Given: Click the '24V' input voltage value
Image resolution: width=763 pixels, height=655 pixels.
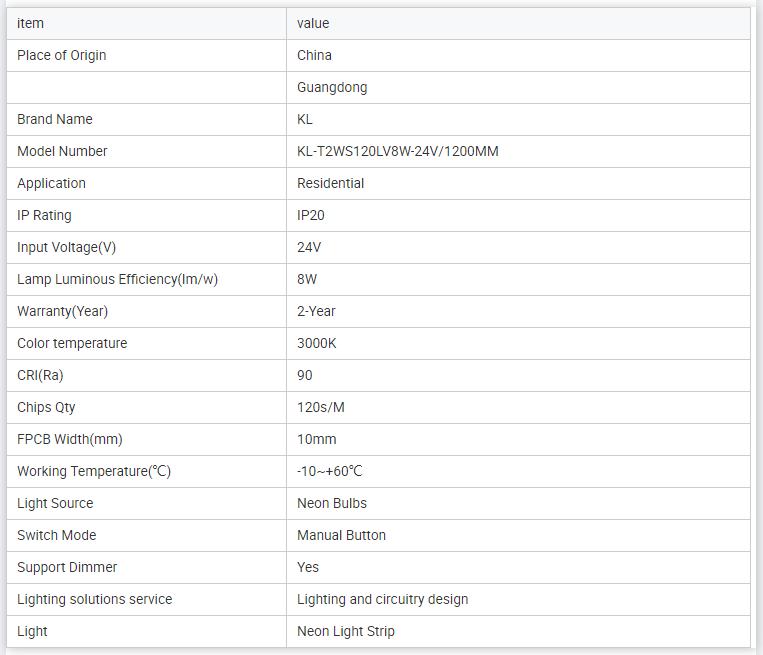Looking at the screenshot, I should click(x=309, y=247).
